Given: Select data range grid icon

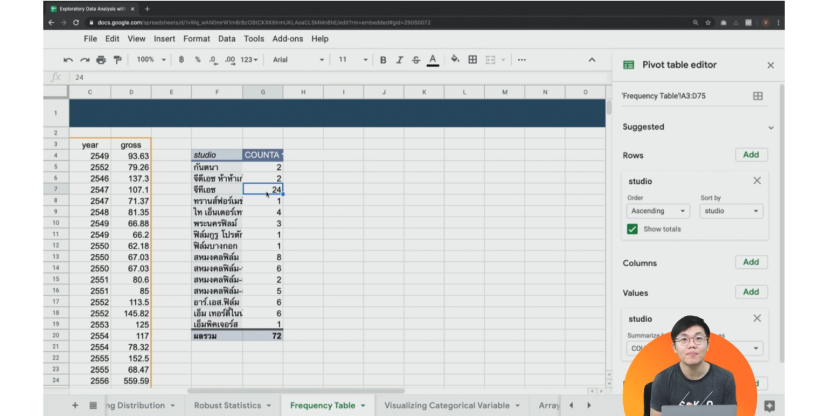Looking at the screenshot, I should [x=758, y=96].
